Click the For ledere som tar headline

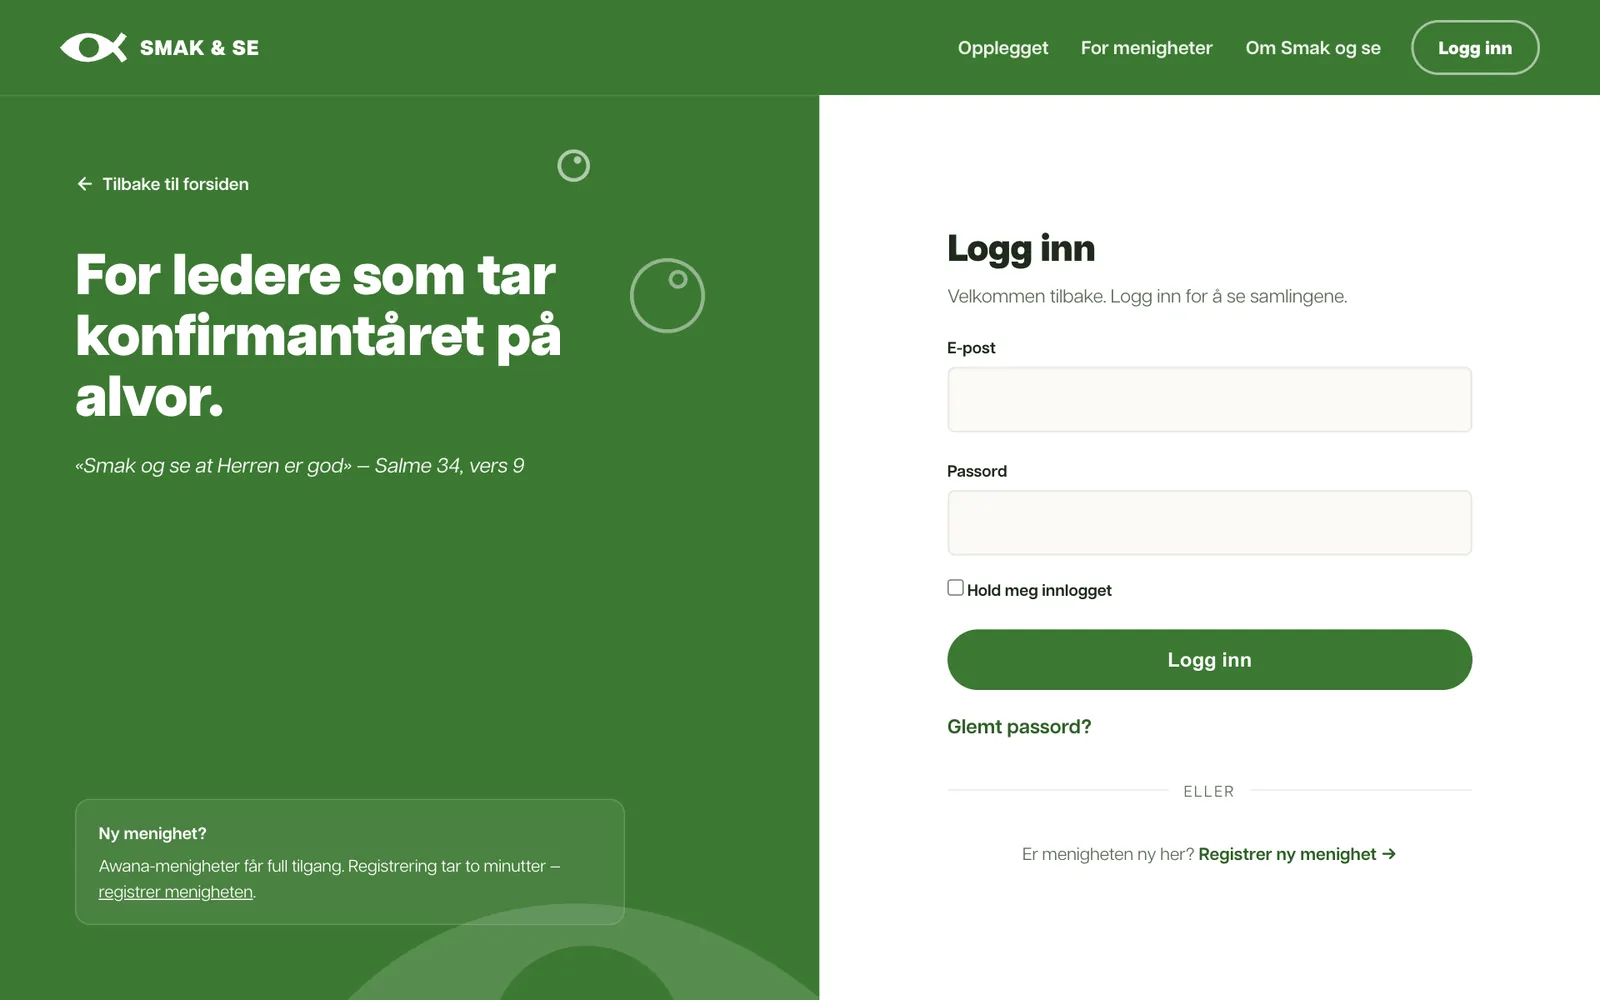(x=318, y=335)
